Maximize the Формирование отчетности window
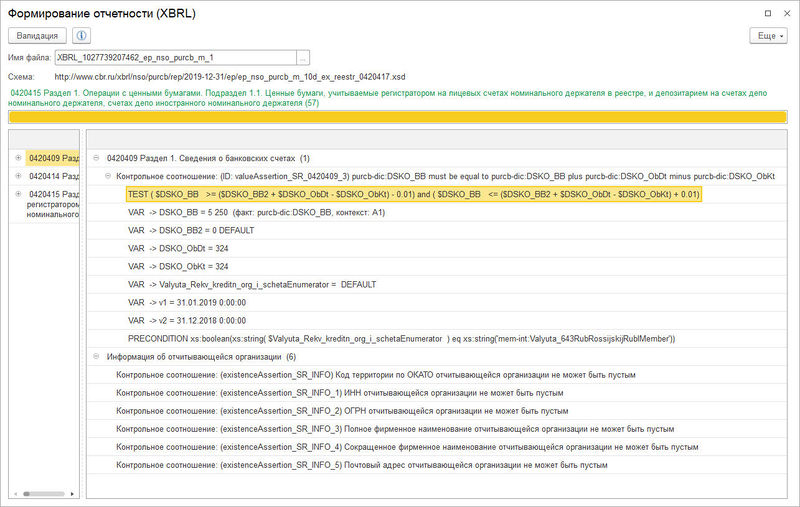Screen dimensions: 800x507 [767, 13]
